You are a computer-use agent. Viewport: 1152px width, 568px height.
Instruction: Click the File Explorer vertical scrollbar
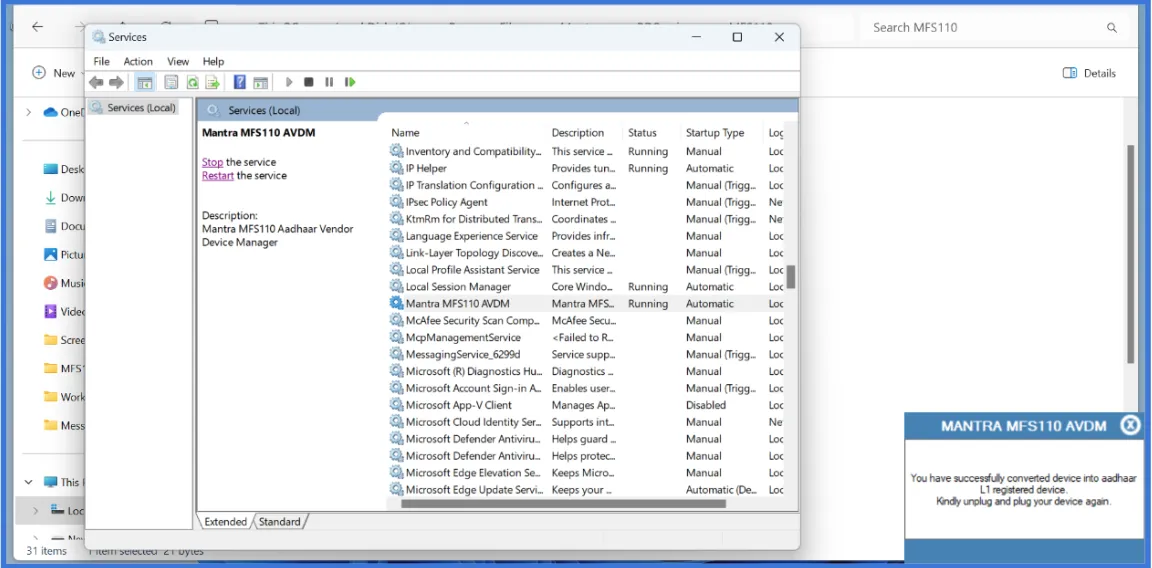pyautogui.click(x=1131, y=254)
